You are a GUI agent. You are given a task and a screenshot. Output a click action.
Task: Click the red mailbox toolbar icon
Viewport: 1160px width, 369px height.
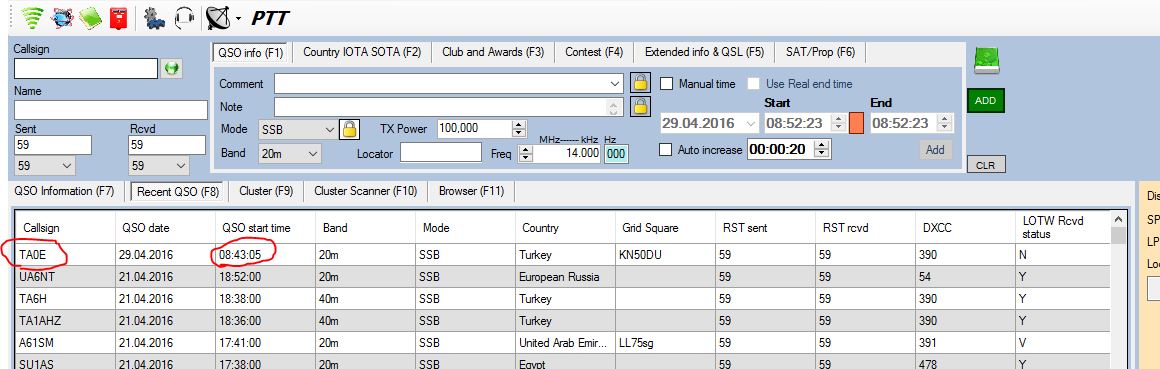coord(118,17)
